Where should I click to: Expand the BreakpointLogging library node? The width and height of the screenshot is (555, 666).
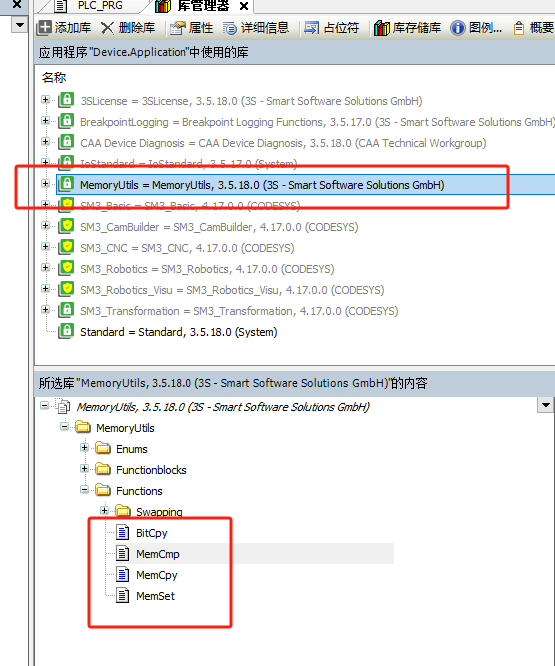[x=45, y=121]
